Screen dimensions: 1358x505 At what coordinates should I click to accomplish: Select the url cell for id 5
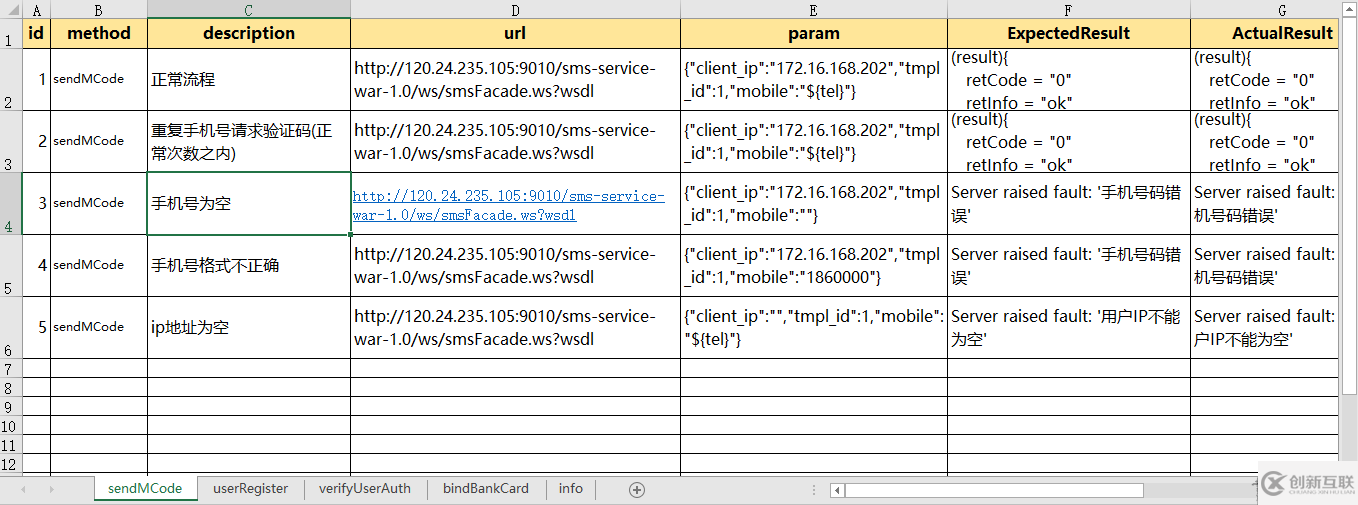tap(515, 328)
